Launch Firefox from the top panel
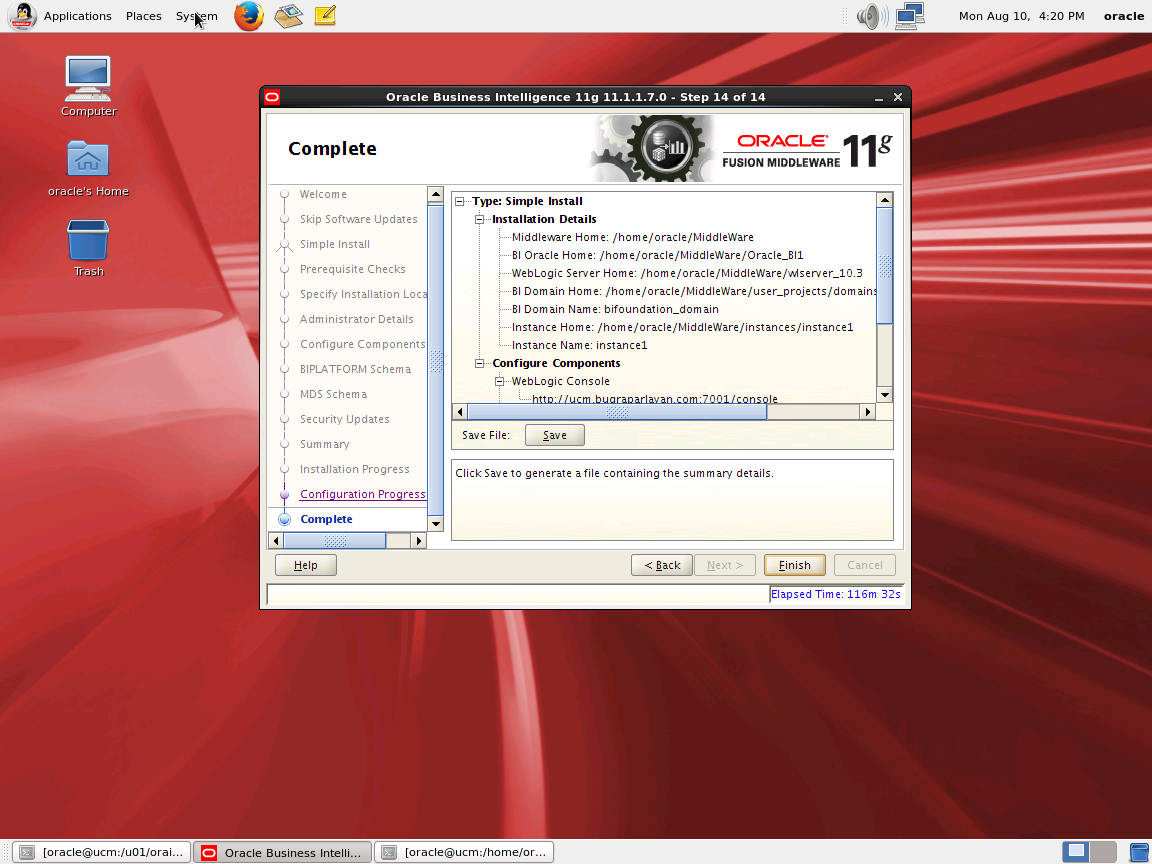Viewport: 1152px width, 864px height. coord(249,15)
